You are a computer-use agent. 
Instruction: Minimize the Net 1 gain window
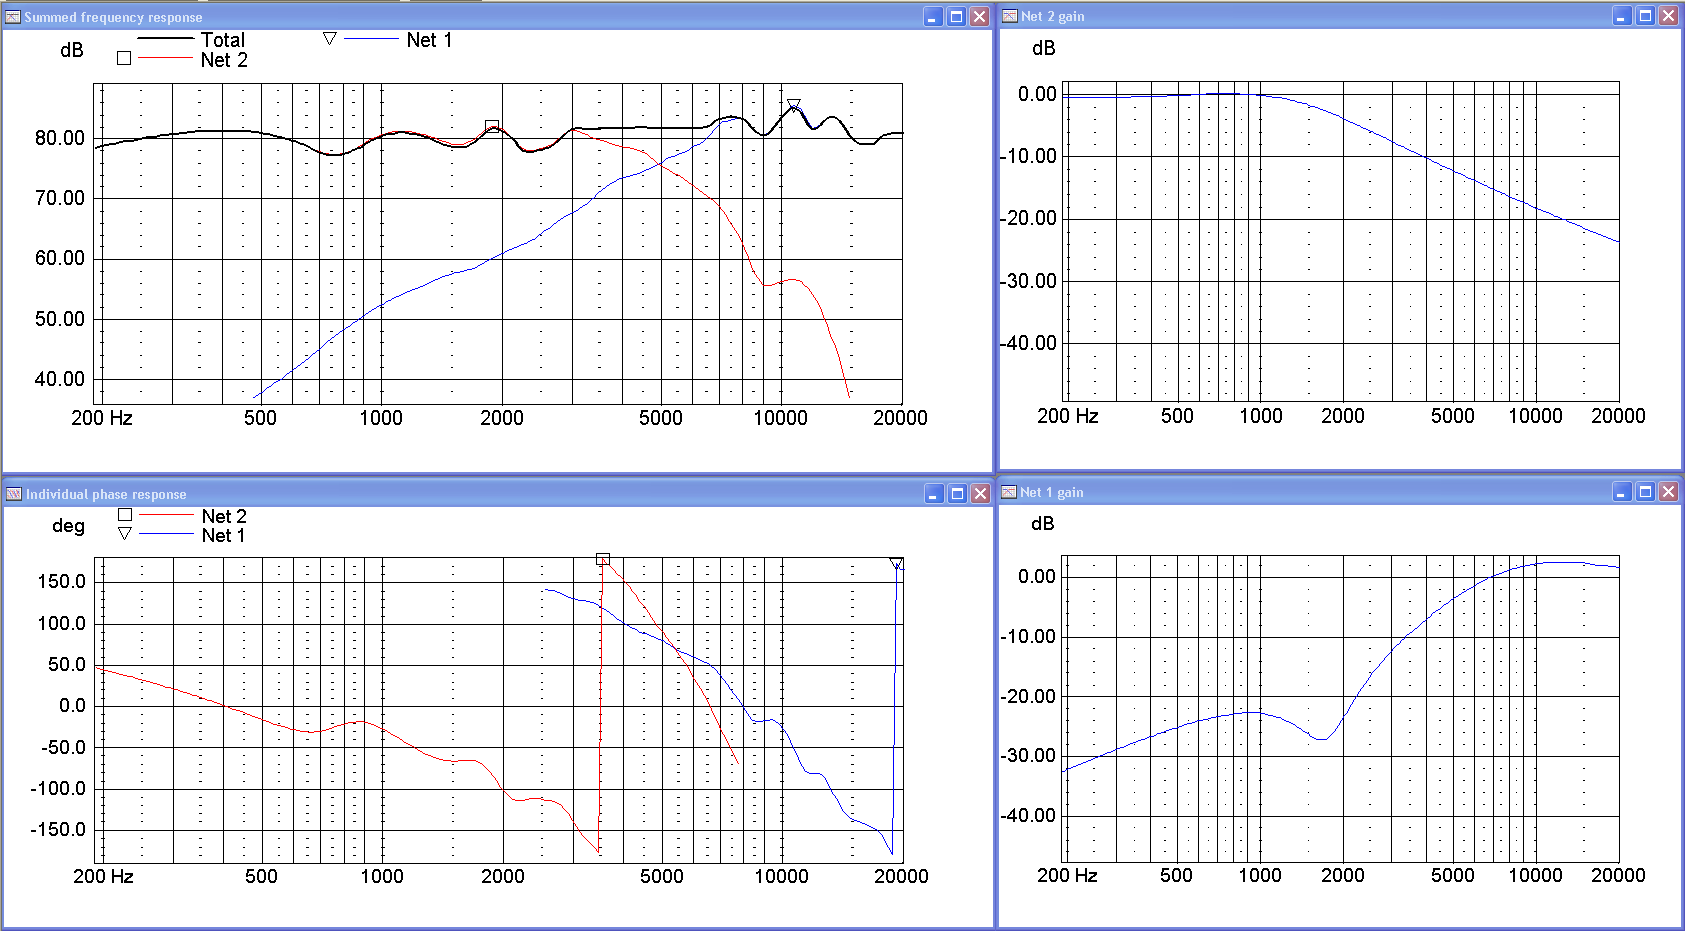[1621, 492]
